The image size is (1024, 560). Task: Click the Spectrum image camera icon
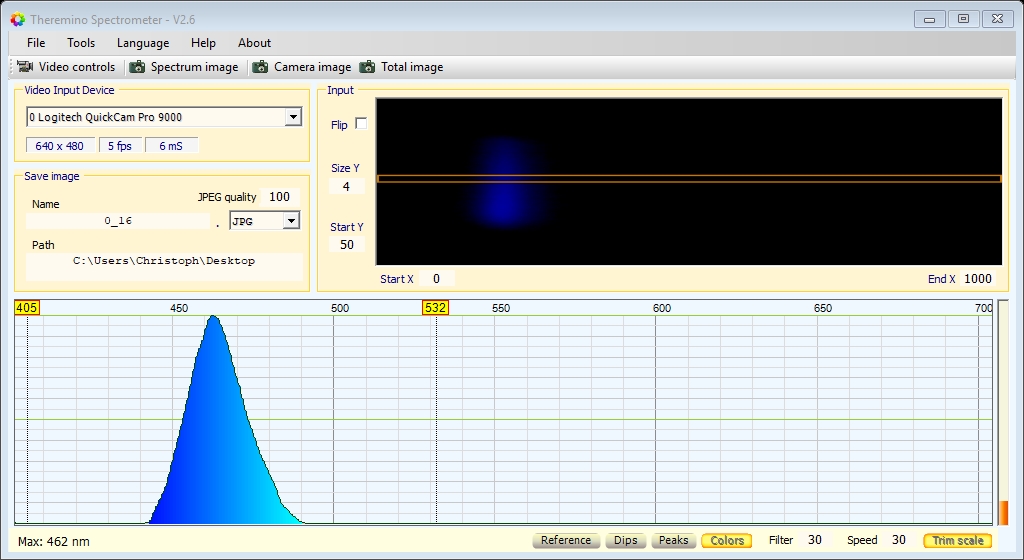click(137, 67)
